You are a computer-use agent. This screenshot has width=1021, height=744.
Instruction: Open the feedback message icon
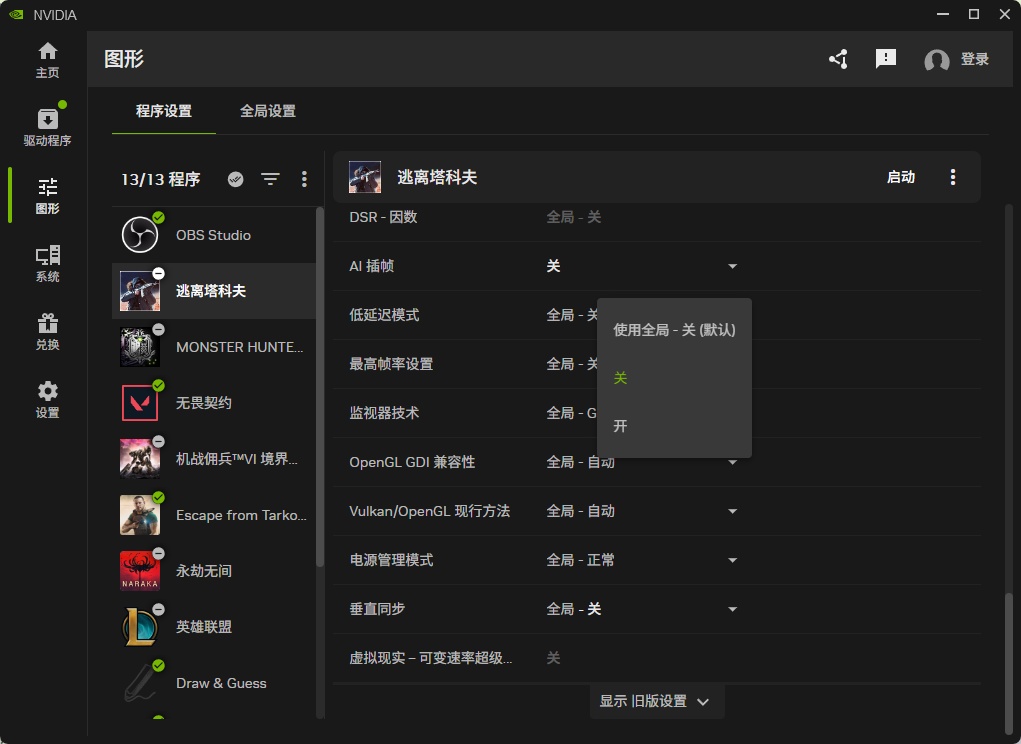click(x=885, y=59)
